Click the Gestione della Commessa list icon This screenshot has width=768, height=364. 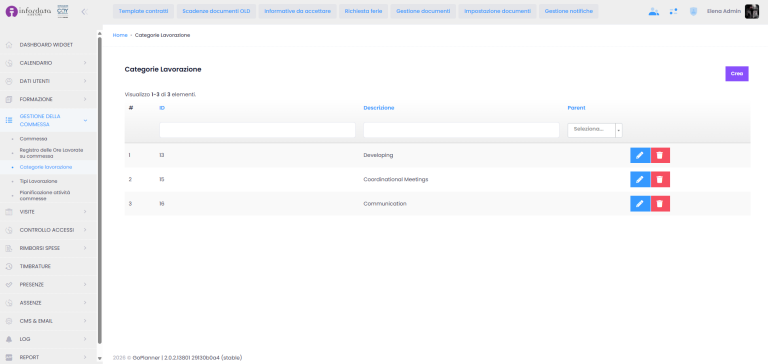[9, 120]
